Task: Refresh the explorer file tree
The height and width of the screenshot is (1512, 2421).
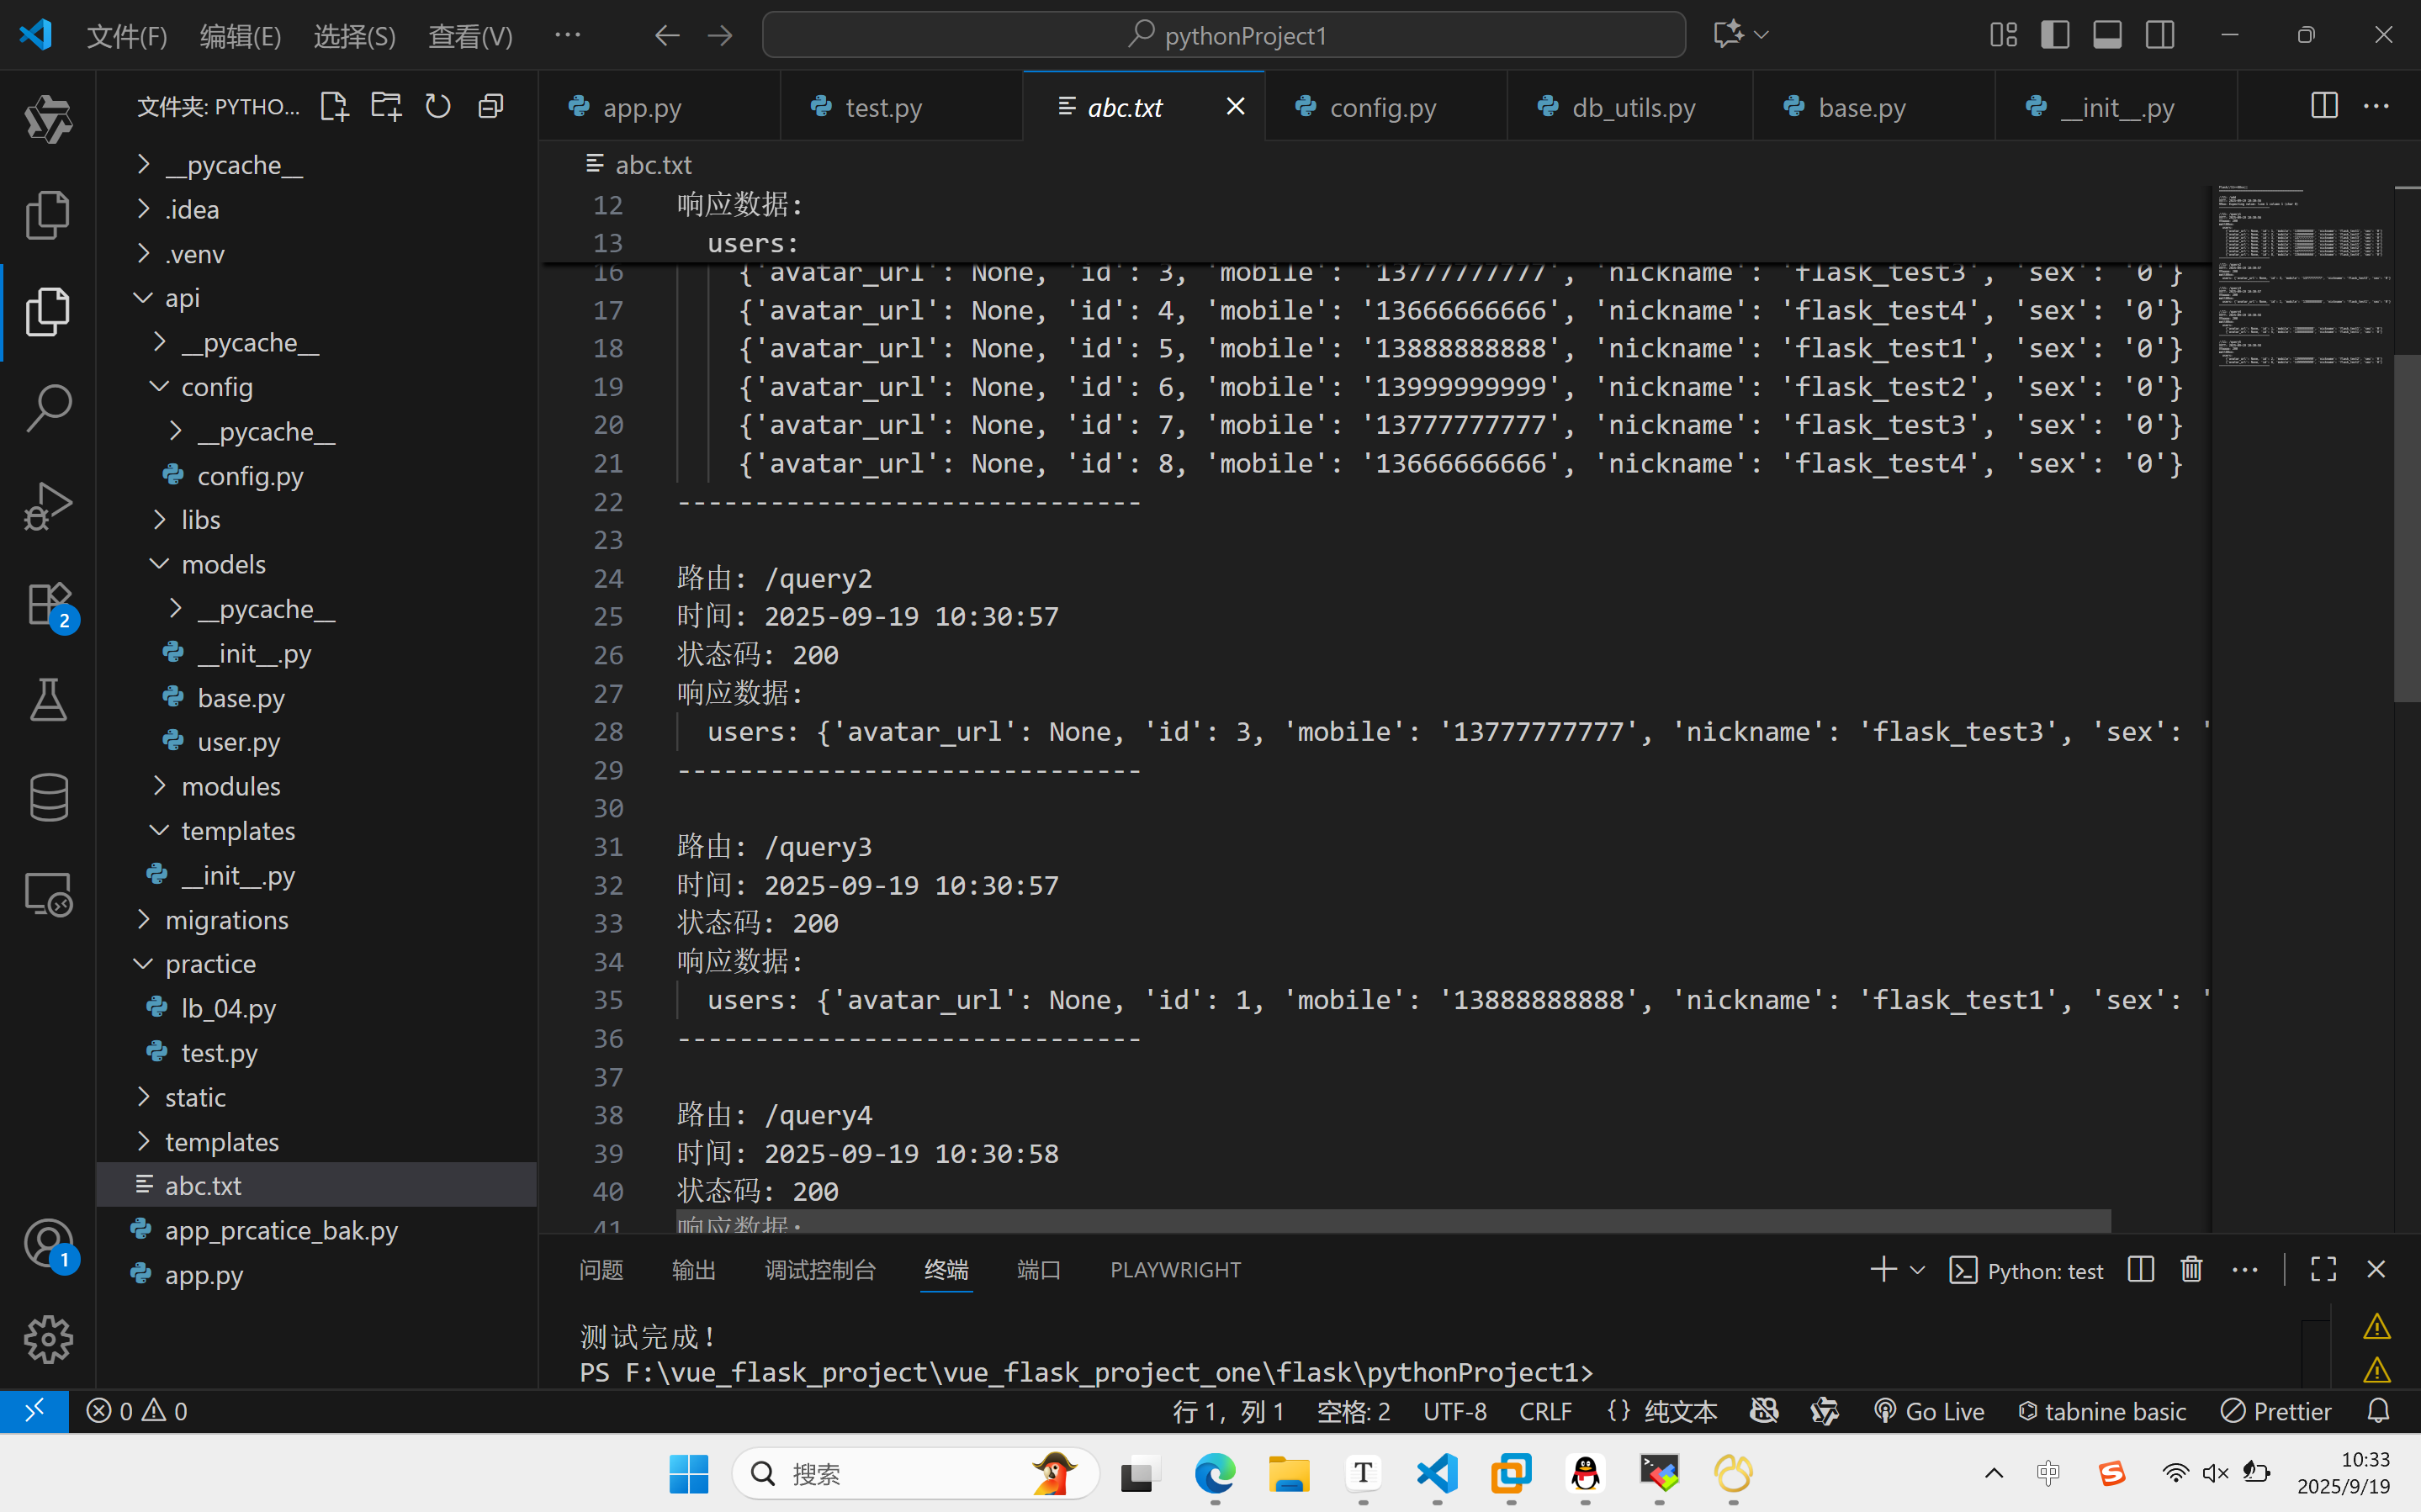Action: (438, 106)
